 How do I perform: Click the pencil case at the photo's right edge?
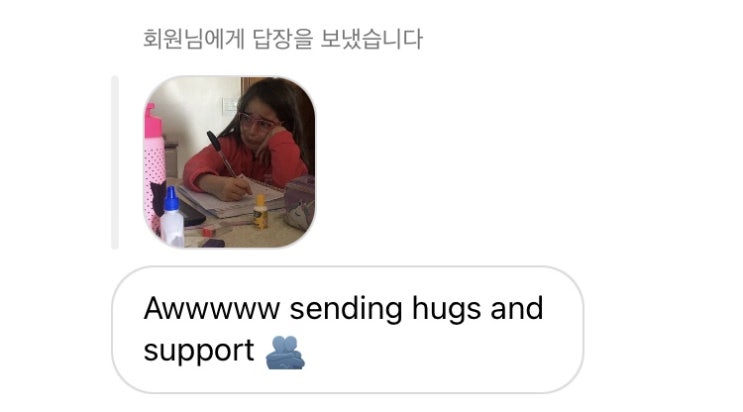tap(299, 203)
